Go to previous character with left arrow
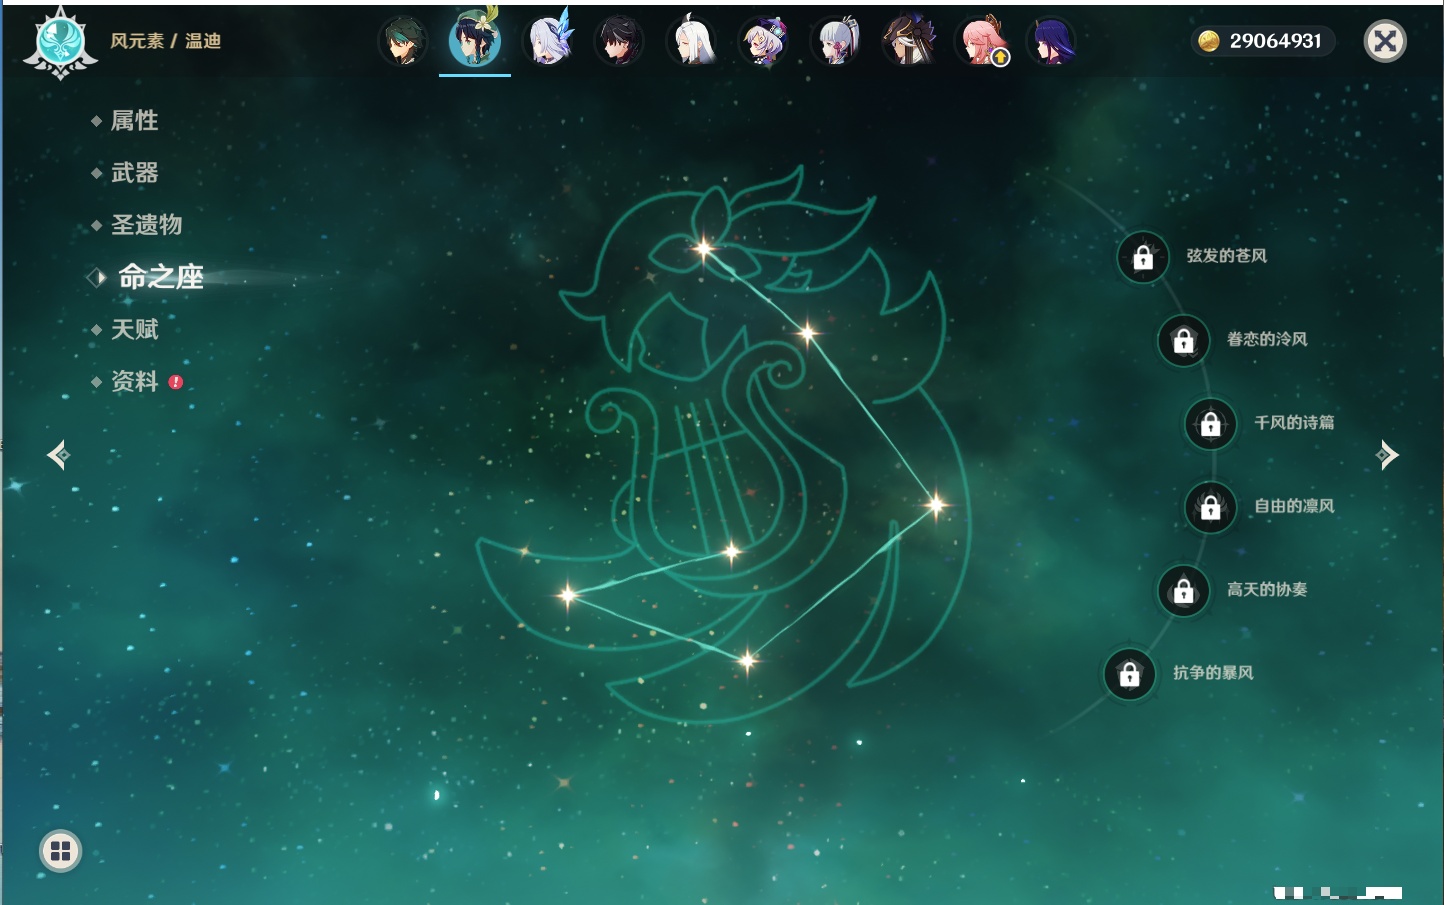The height and width of the screenshot is (905, 1444). (x=58, y=455)
